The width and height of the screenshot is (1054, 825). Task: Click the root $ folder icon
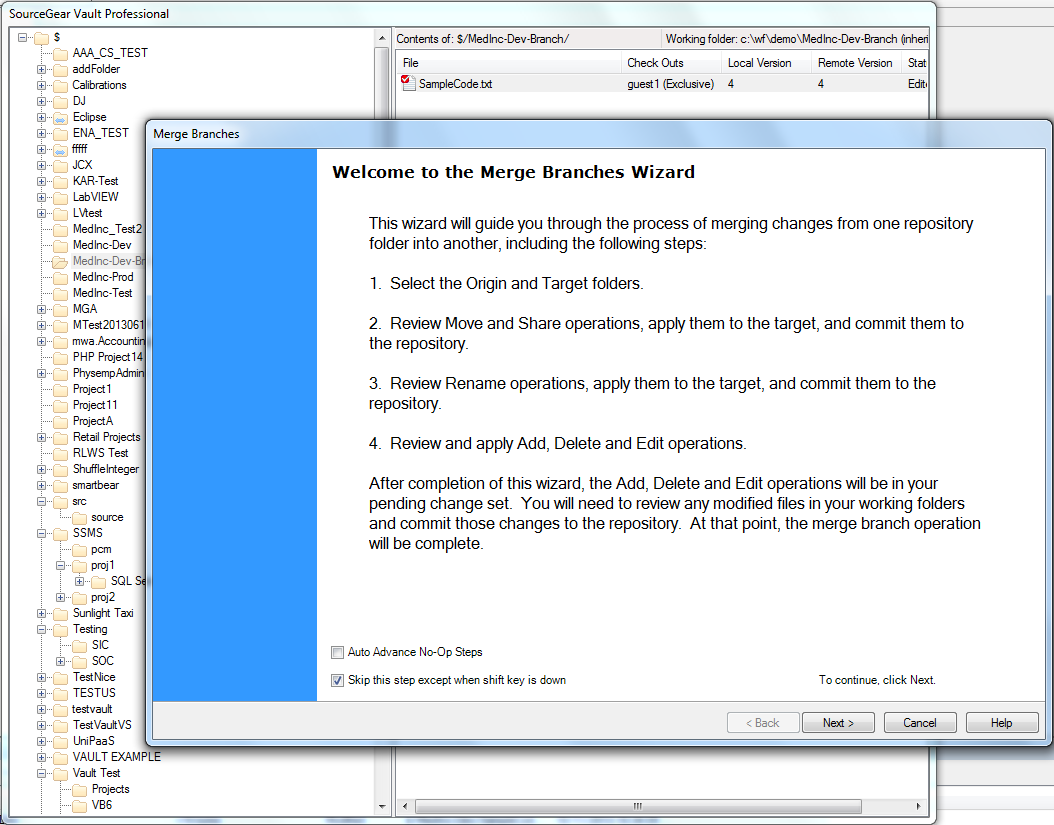tap(42, 38)
